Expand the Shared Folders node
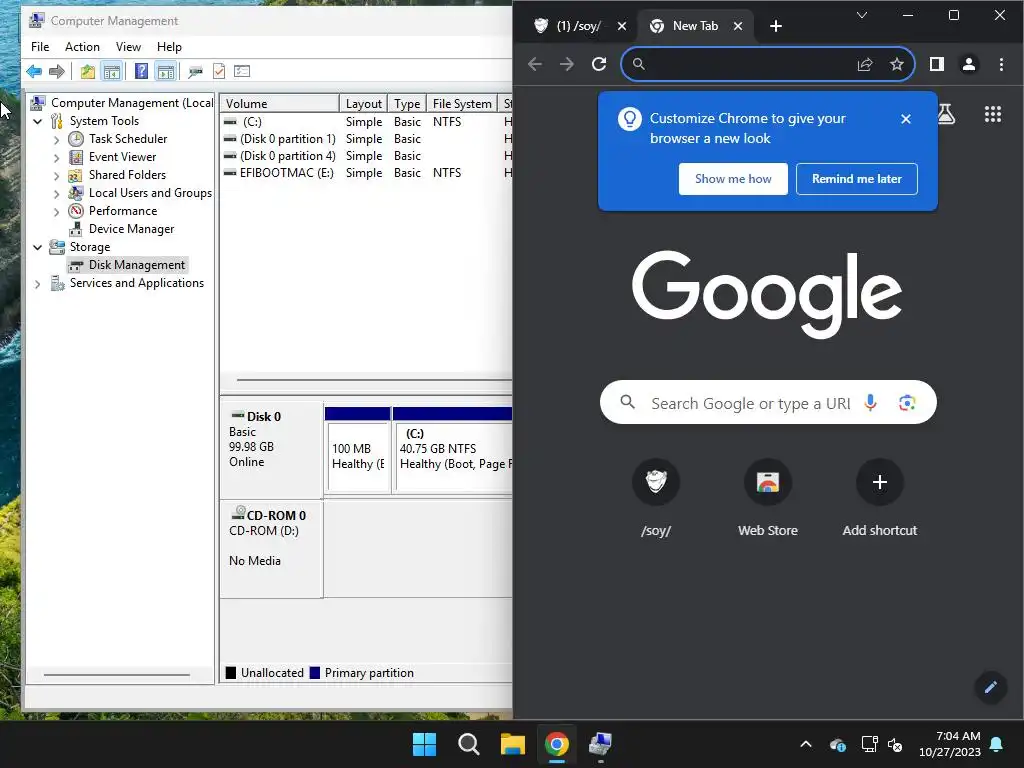The width and height of the screenshot is (1024, 768). pos(56,176)
